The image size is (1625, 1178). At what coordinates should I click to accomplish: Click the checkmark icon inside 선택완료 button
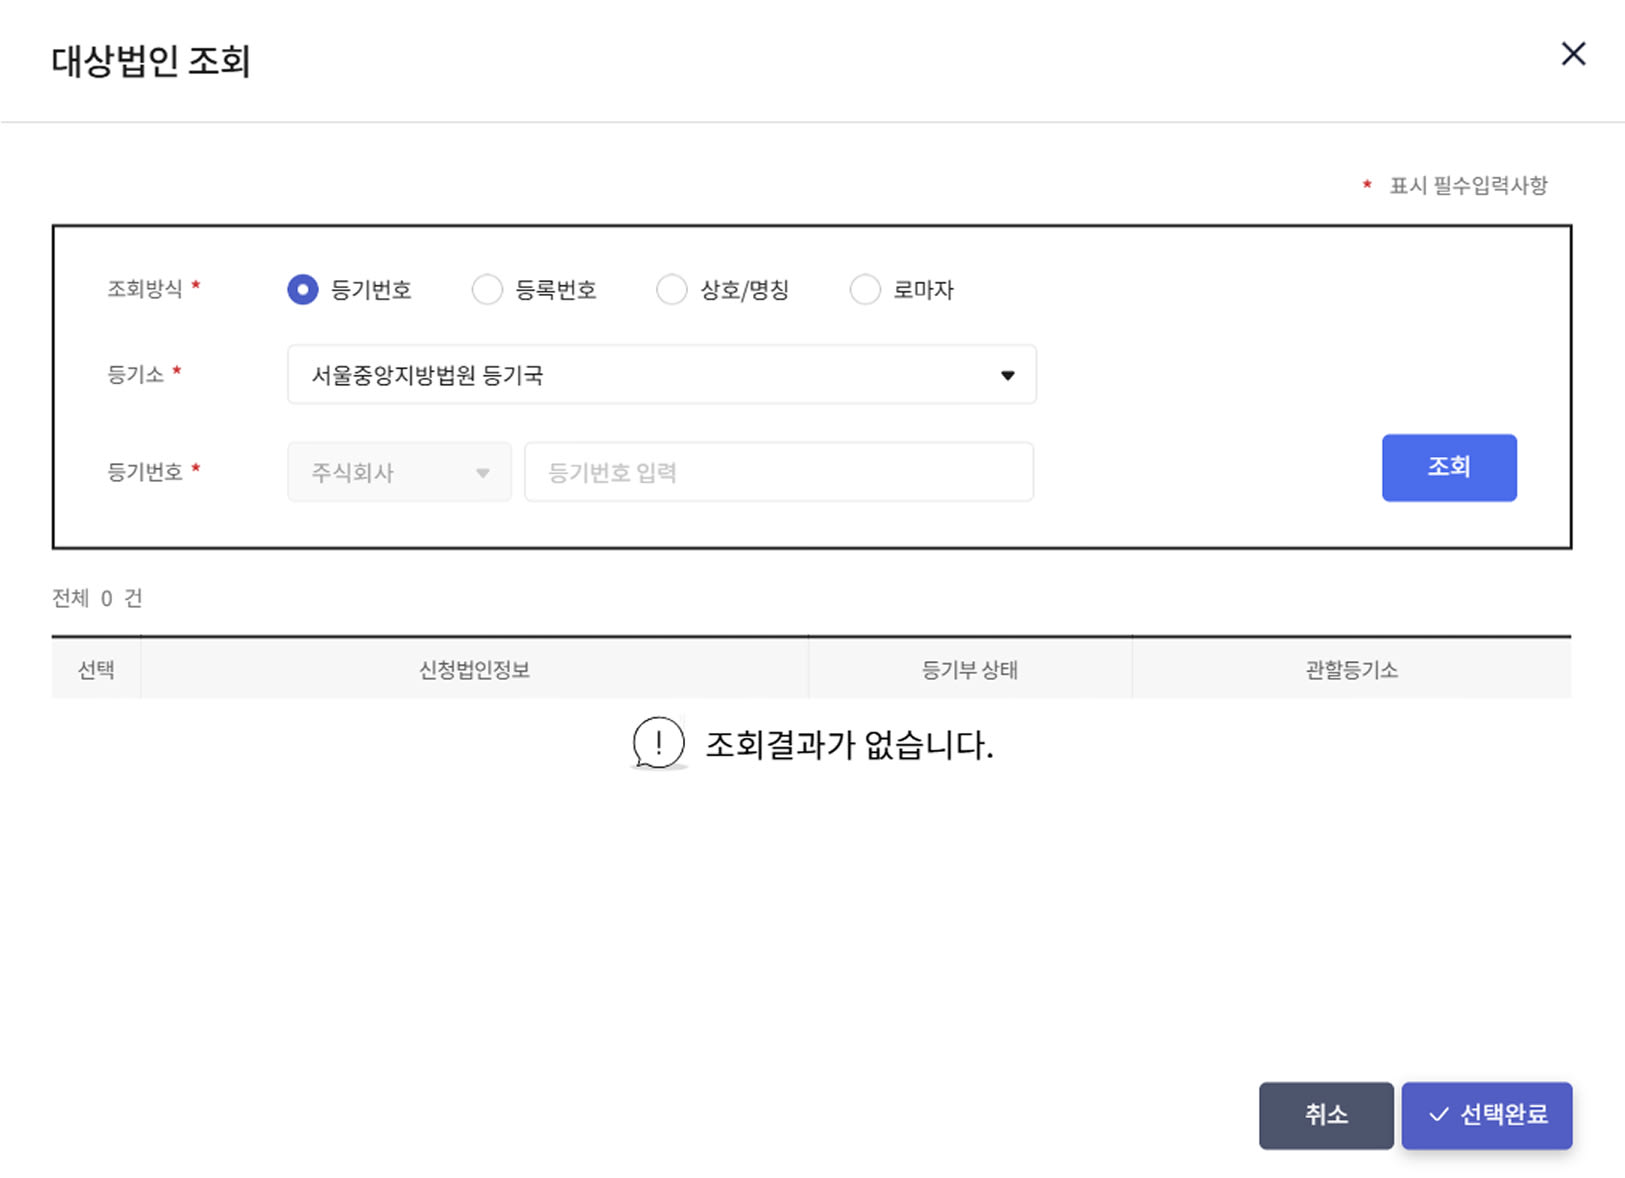[1438, 1116]
